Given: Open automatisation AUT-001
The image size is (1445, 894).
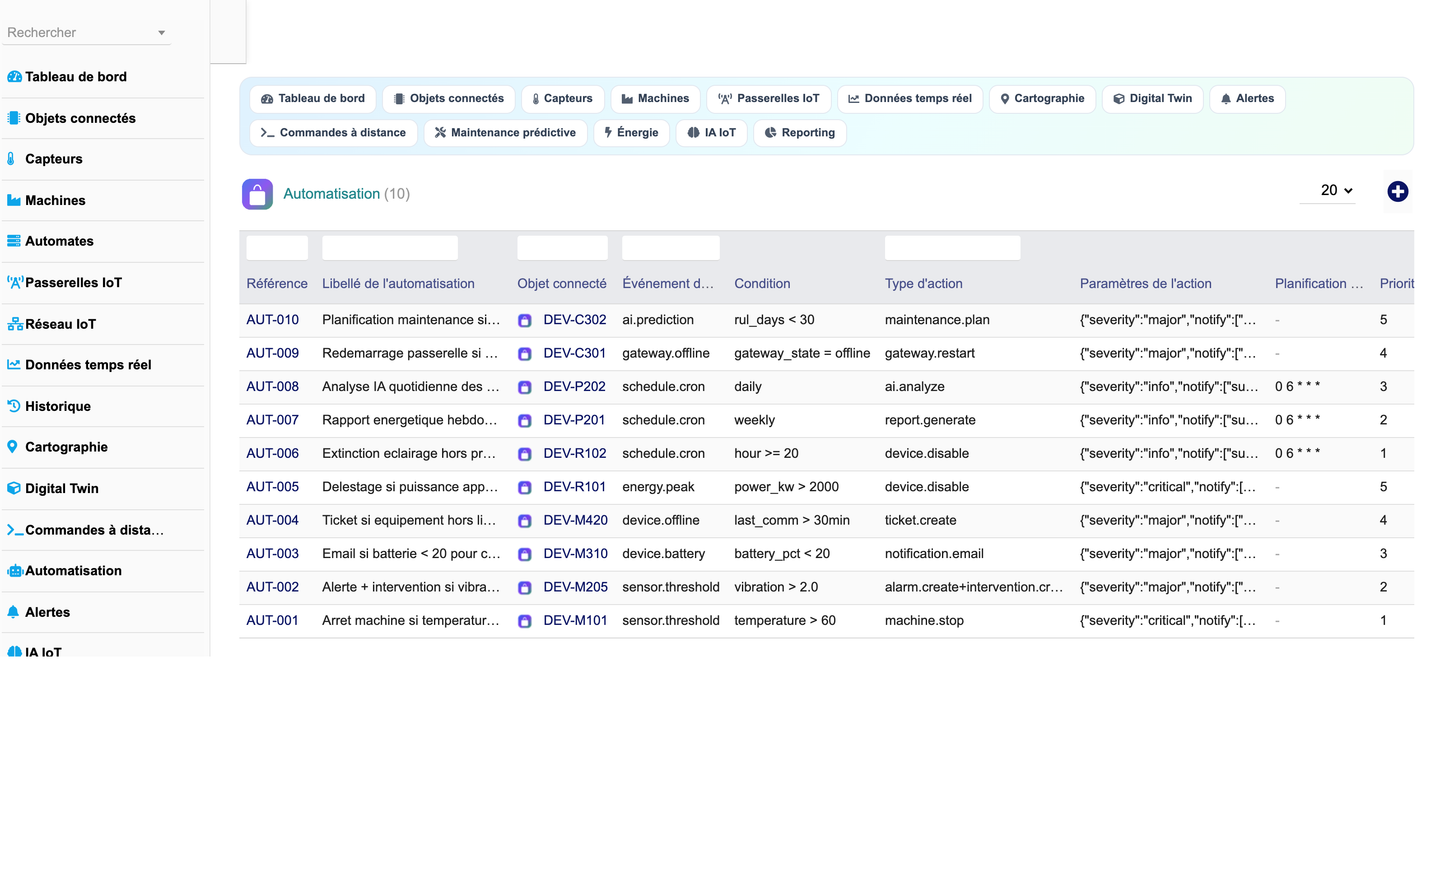Looking at the screenshot, I should 272,620.
